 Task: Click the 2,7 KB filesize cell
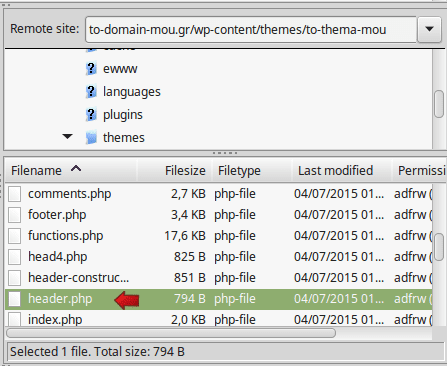[188, 194]
